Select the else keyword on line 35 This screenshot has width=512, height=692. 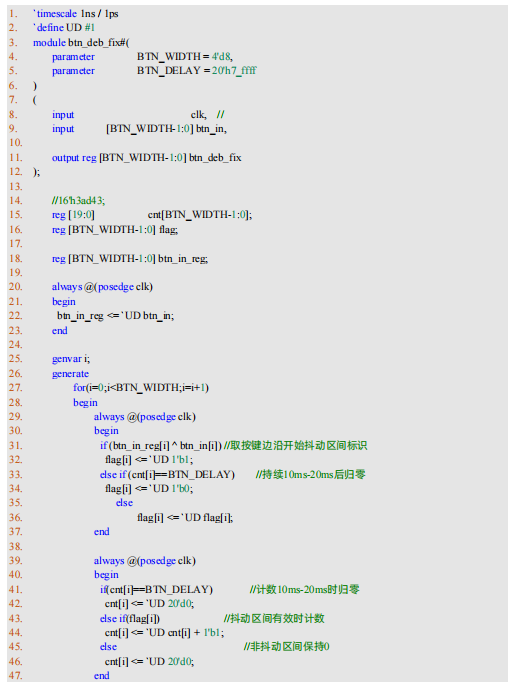(124, 503)
